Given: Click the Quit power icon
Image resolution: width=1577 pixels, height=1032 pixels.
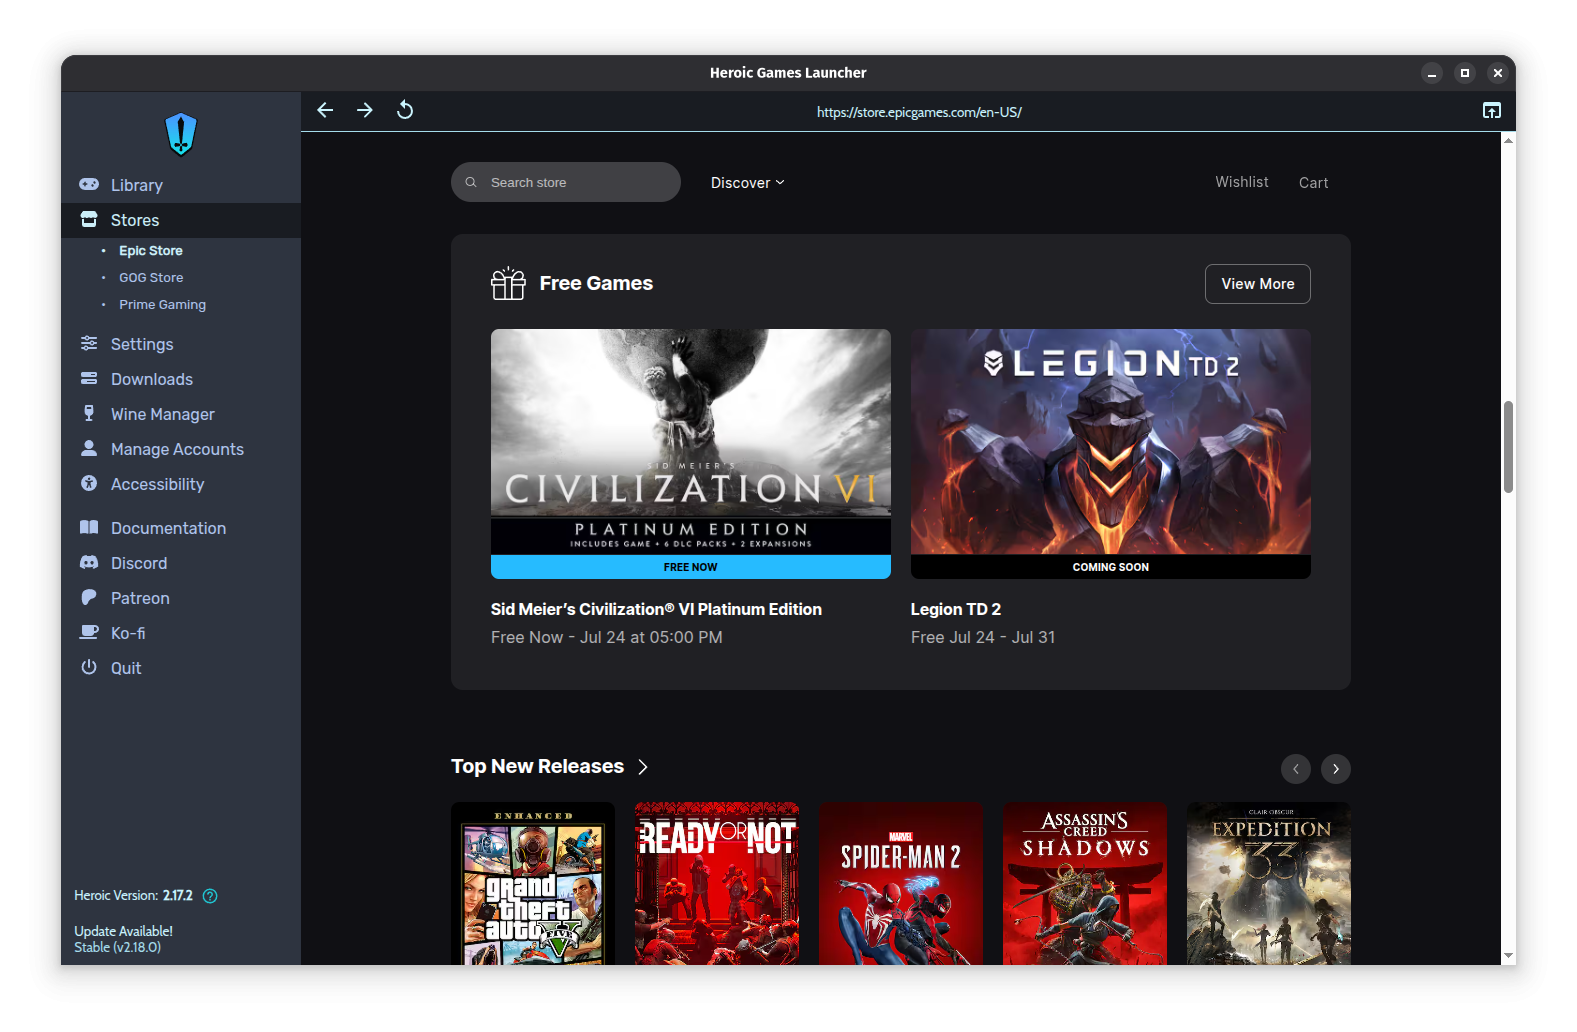Looking at the screenshot, I should [x=89, y=667].
